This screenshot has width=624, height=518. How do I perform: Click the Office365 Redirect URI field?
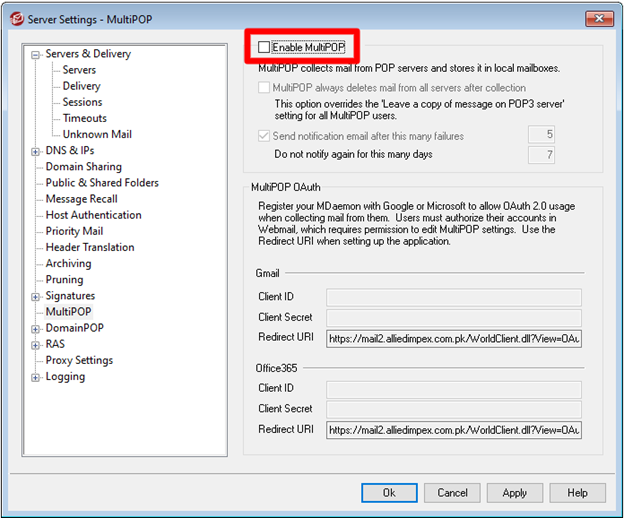[454, 429]
